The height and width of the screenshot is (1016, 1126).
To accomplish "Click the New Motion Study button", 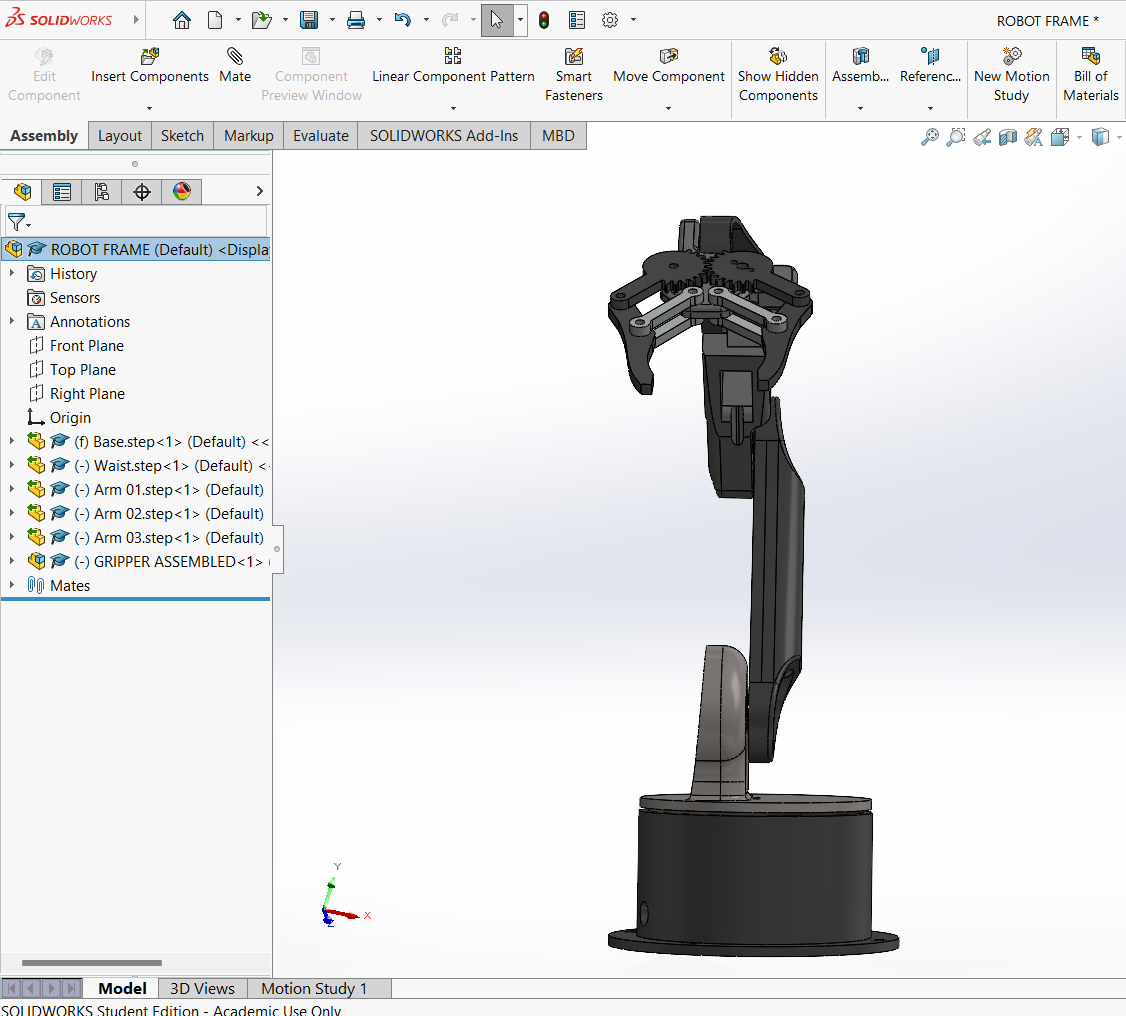I will (1011, 75).
